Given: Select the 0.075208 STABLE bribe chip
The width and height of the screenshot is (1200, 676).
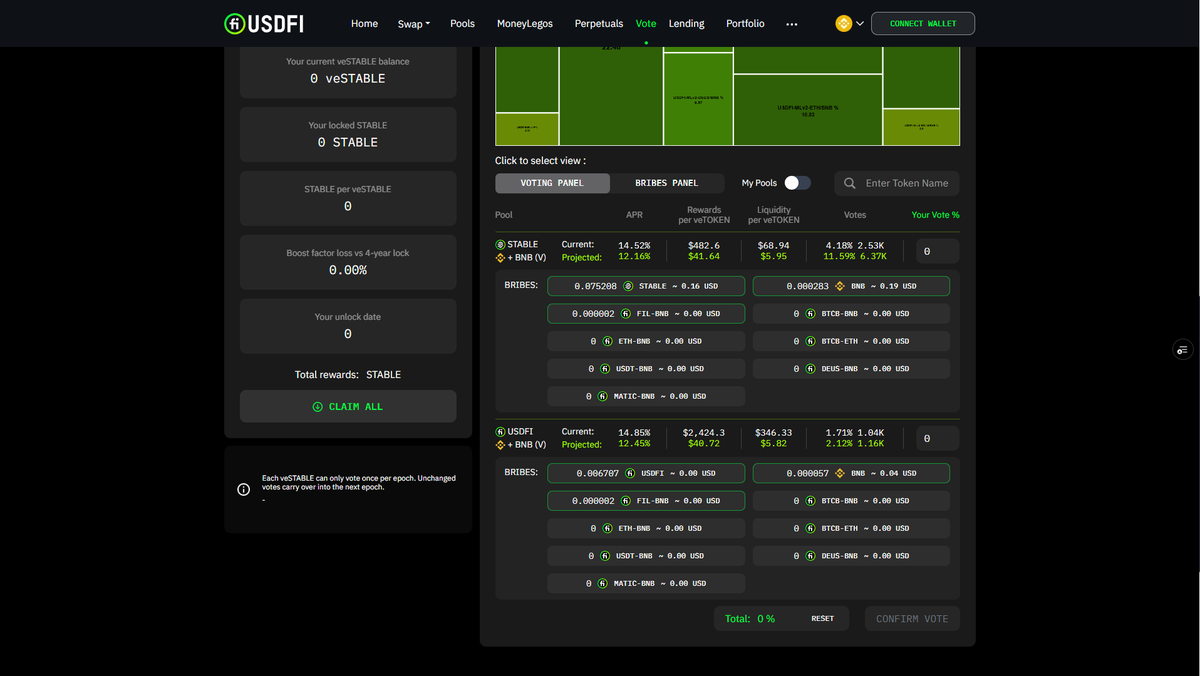Looking at the screenshot, I should [x=646, y=286].
